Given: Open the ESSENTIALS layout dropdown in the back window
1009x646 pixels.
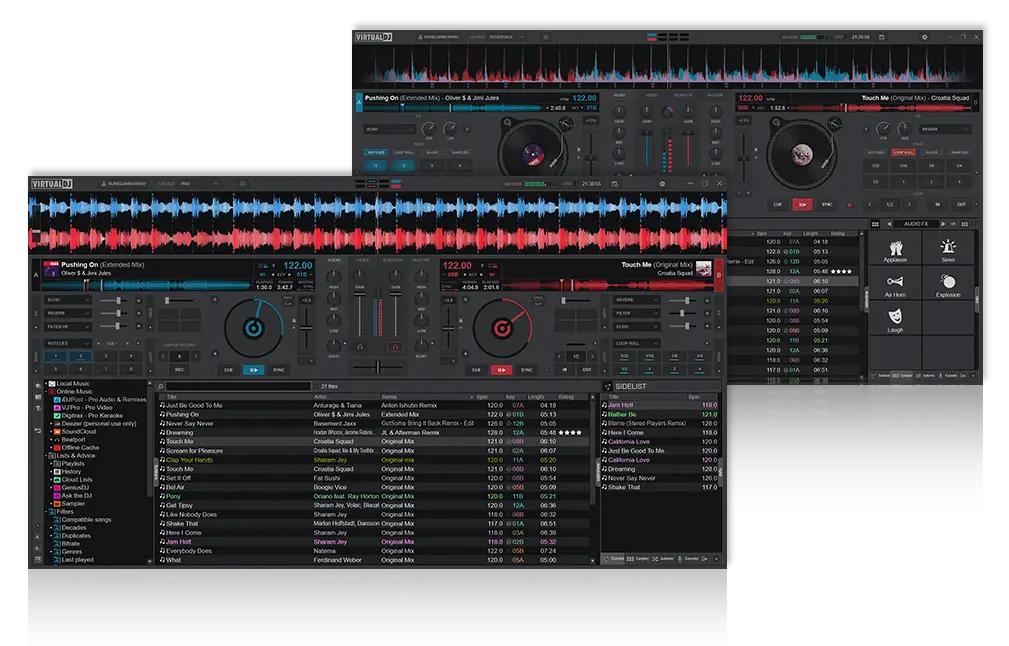Looking at the screenshot, I should click(507, 37).
